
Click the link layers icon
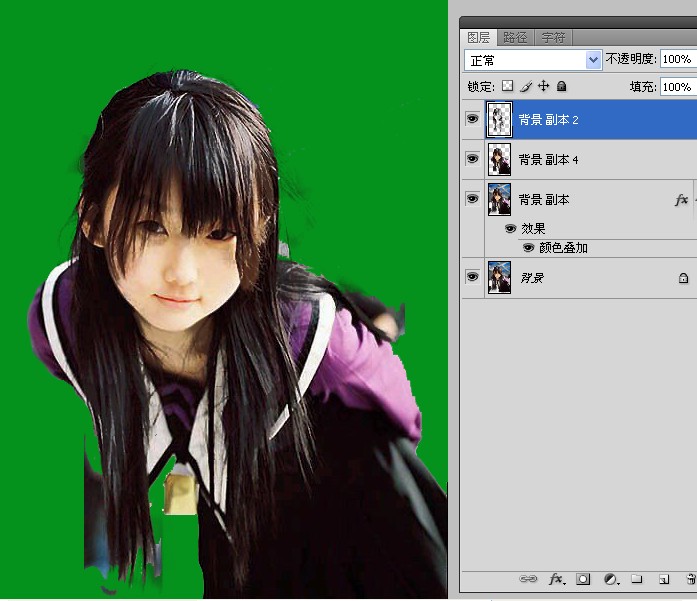(x=528, y=579)
